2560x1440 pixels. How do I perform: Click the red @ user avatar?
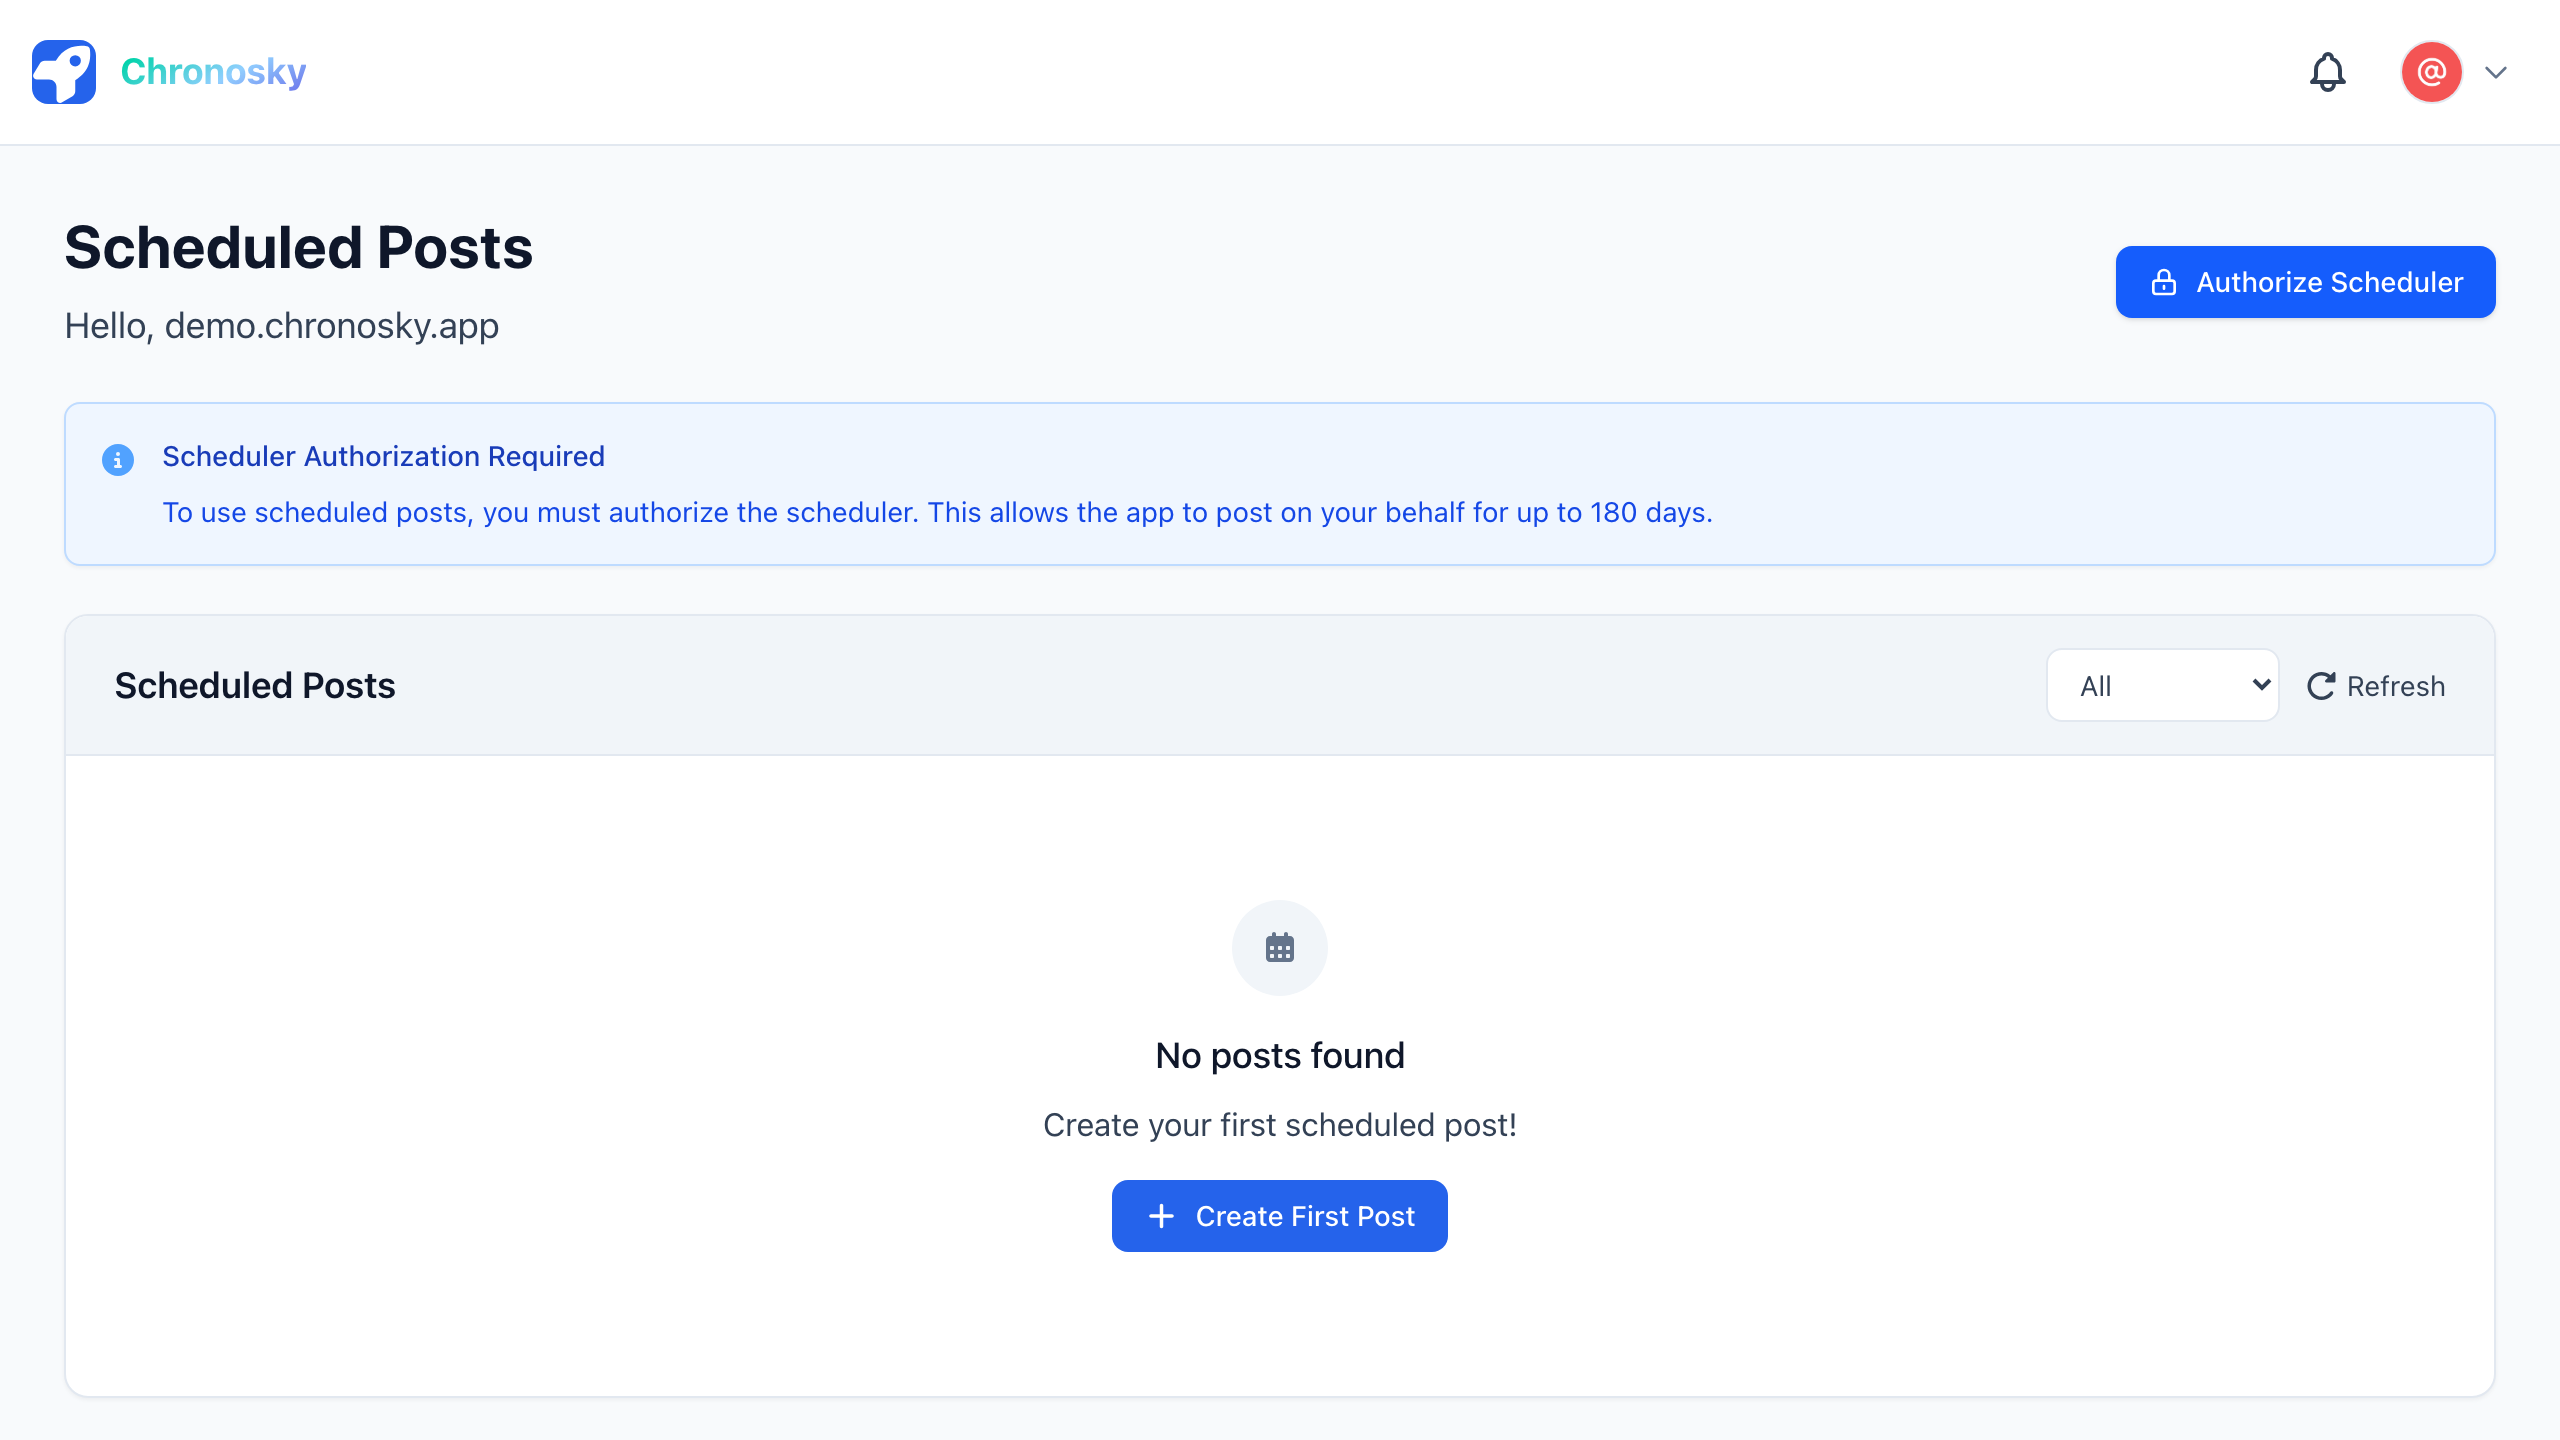[2431, 72]
